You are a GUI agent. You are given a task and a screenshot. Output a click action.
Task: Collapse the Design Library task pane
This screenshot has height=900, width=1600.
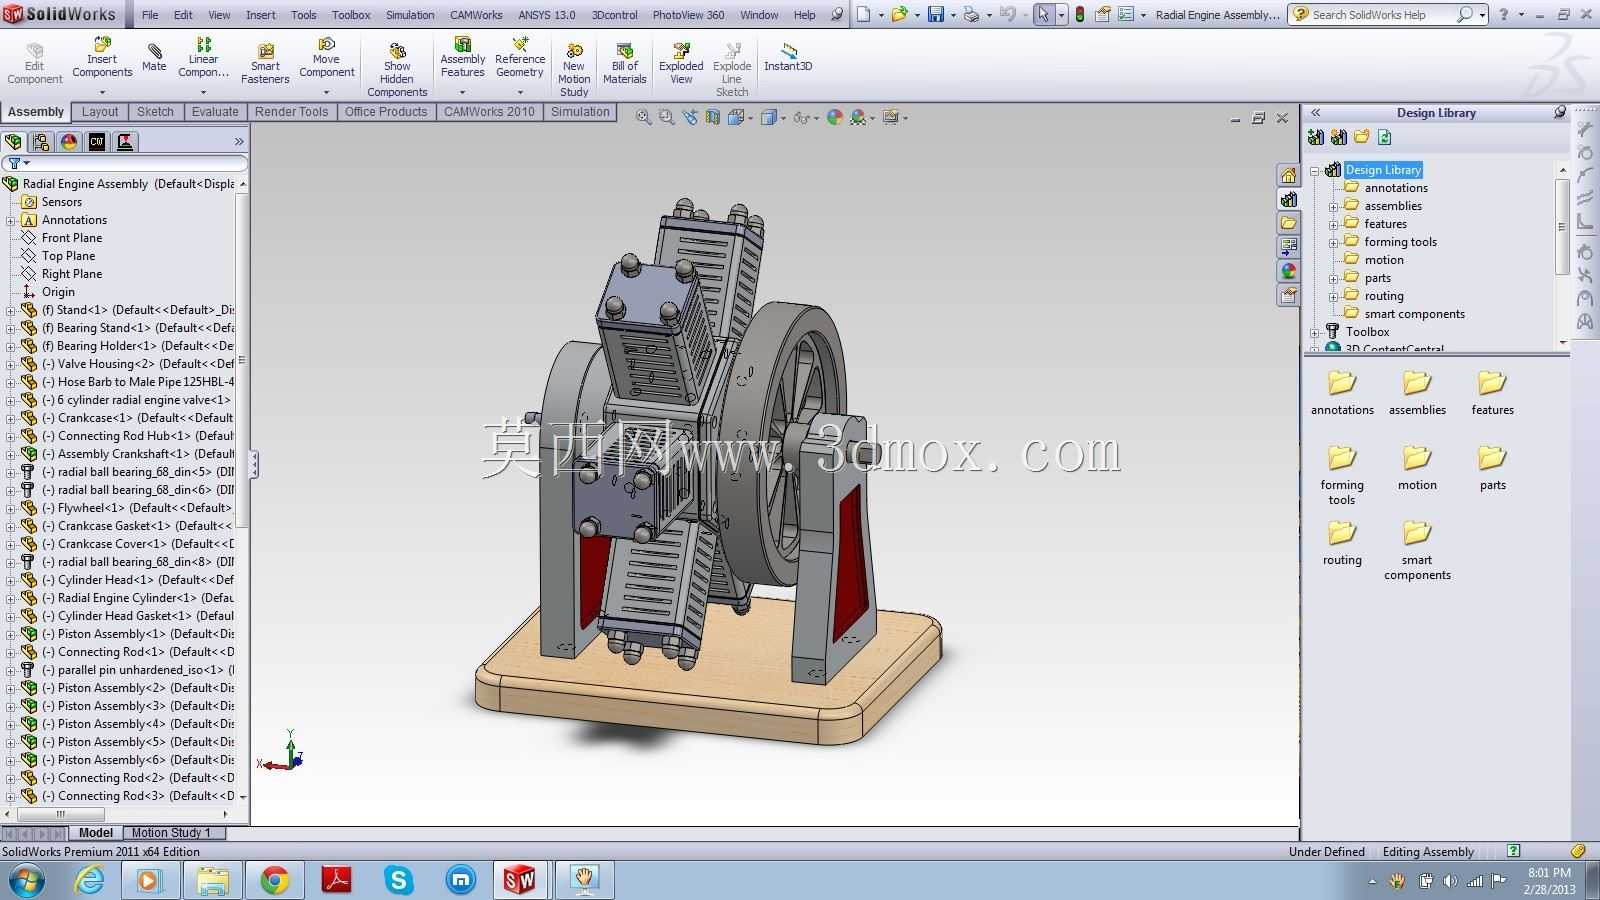(x=1316, y=113)
